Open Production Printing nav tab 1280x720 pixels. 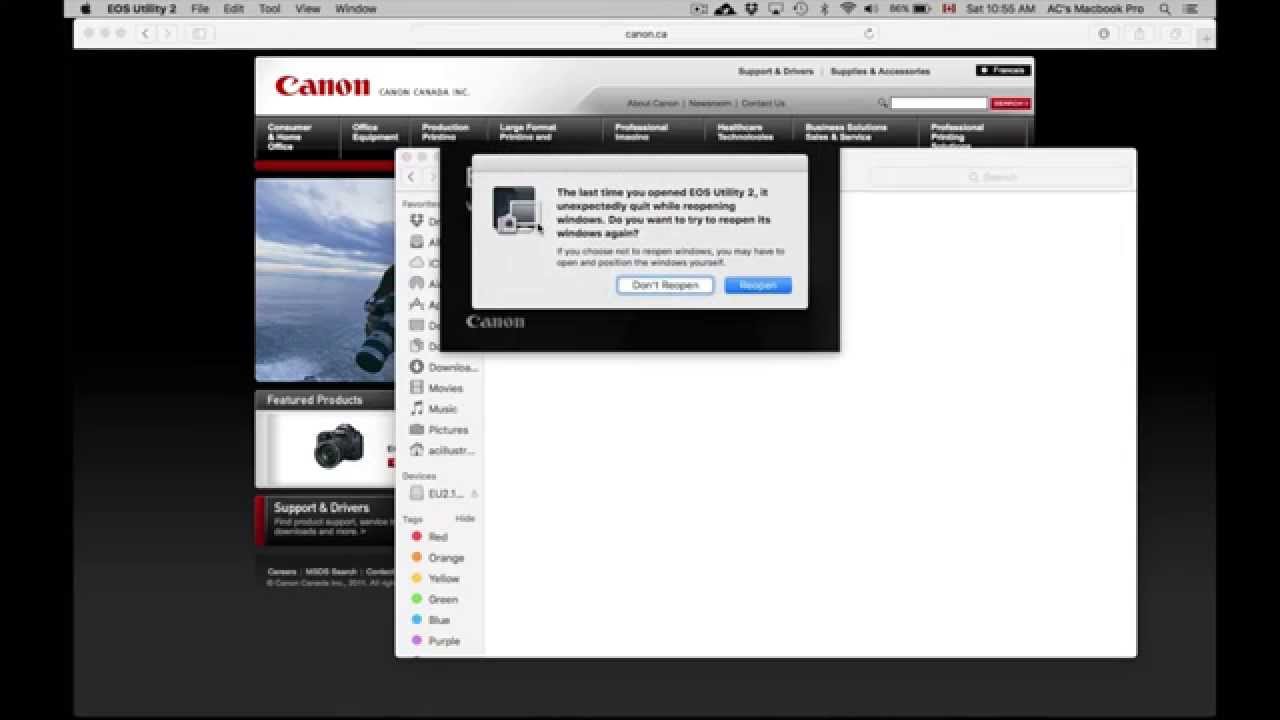point(446,132)
